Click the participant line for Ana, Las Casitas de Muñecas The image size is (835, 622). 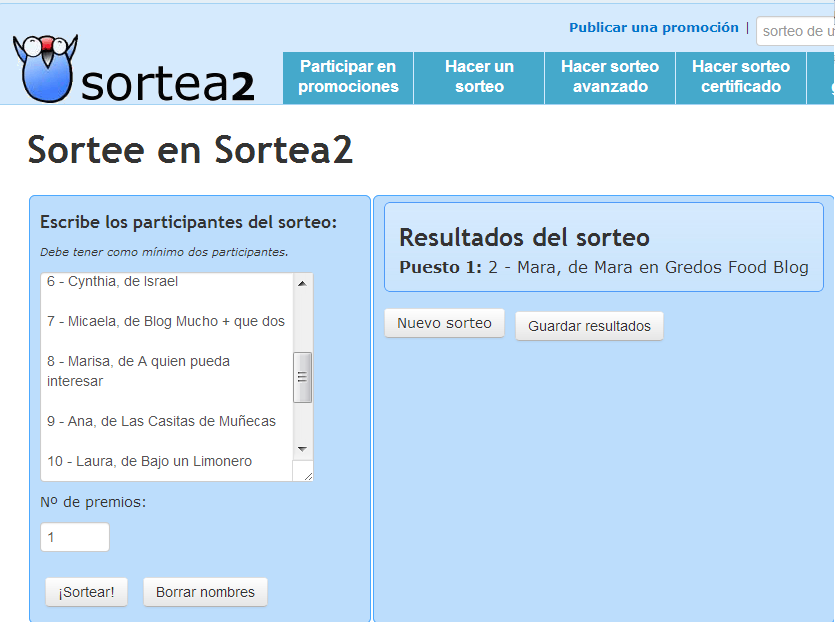click(x=161, y=421)
